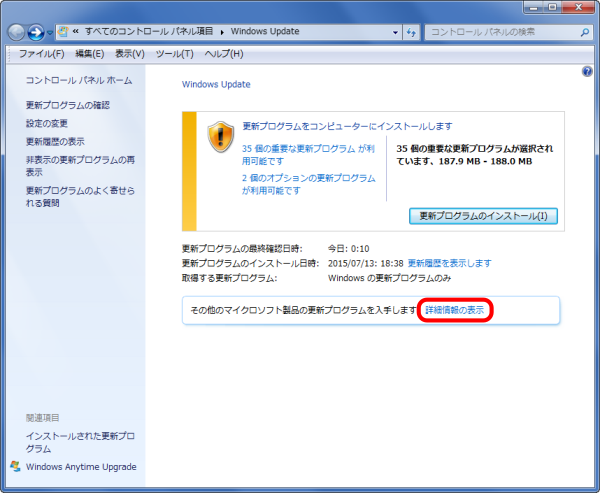Open 更新プログラムのよく寄せられる質問 link
The image size is (600, 493).
pos(80,196)
